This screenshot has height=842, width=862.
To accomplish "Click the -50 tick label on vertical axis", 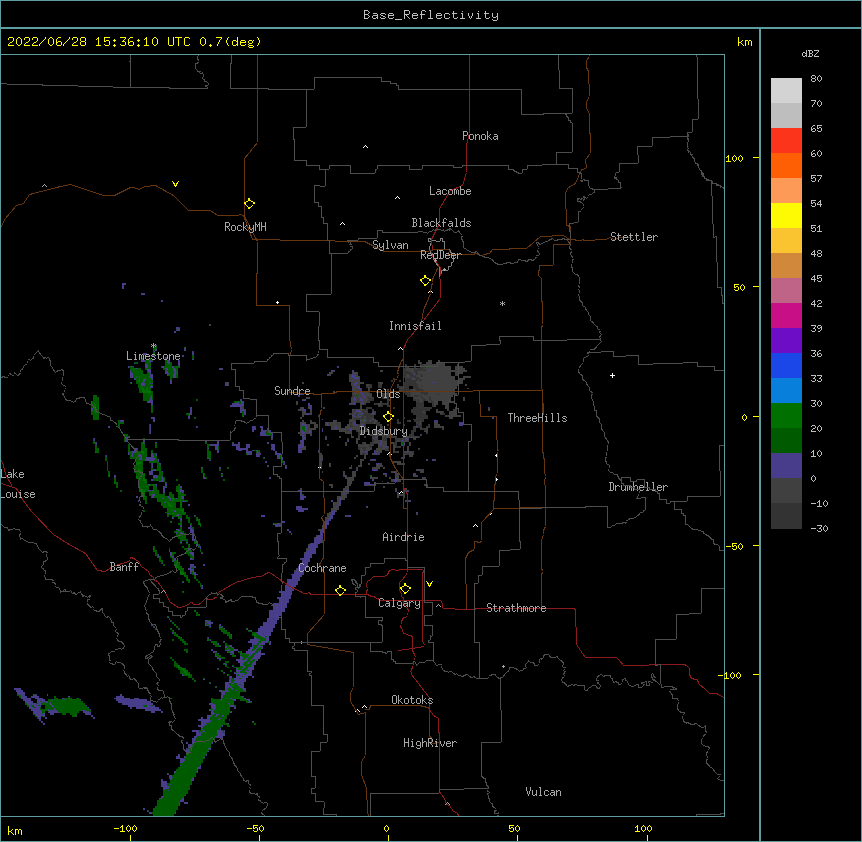I will (734, 546).
